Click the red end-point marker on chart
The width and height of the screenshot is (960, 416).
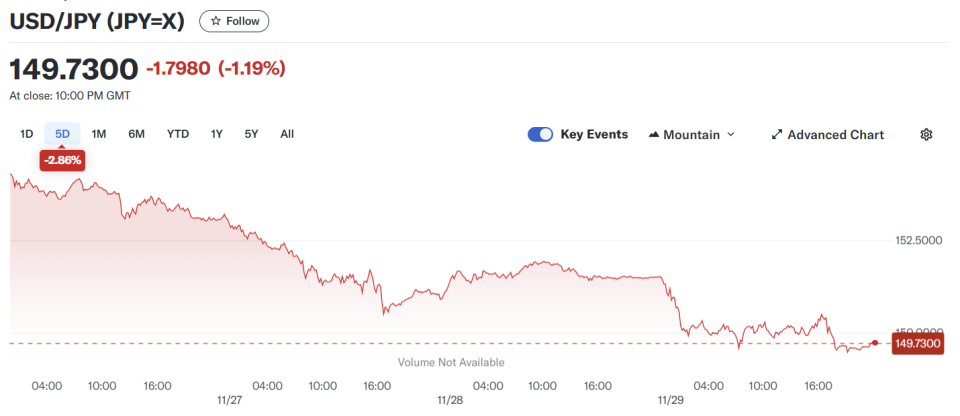[x=875, y=343]
